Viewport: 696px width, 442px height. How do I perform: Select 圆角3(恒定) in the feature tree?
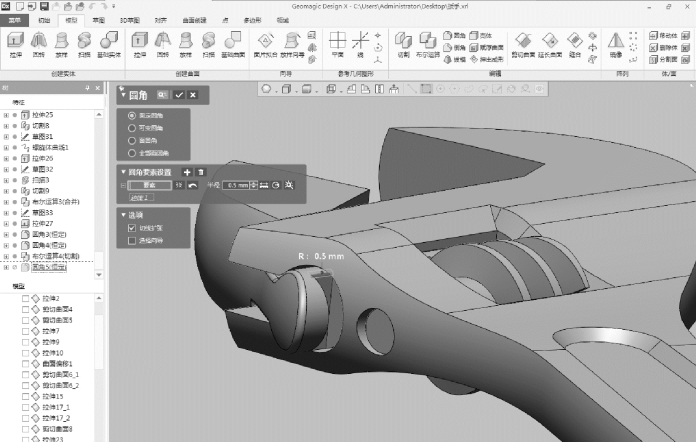coord(50,233)
